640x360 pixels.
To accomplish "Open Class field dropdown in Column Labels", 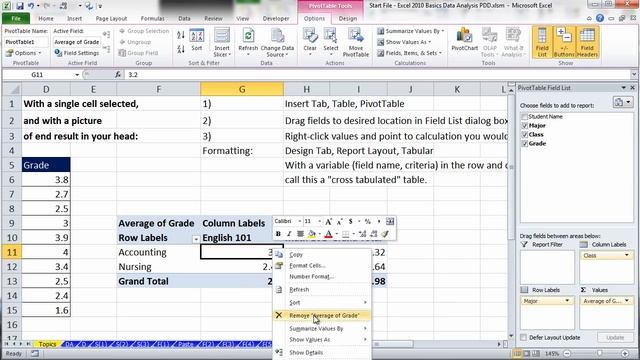I will tap(627, 256).
